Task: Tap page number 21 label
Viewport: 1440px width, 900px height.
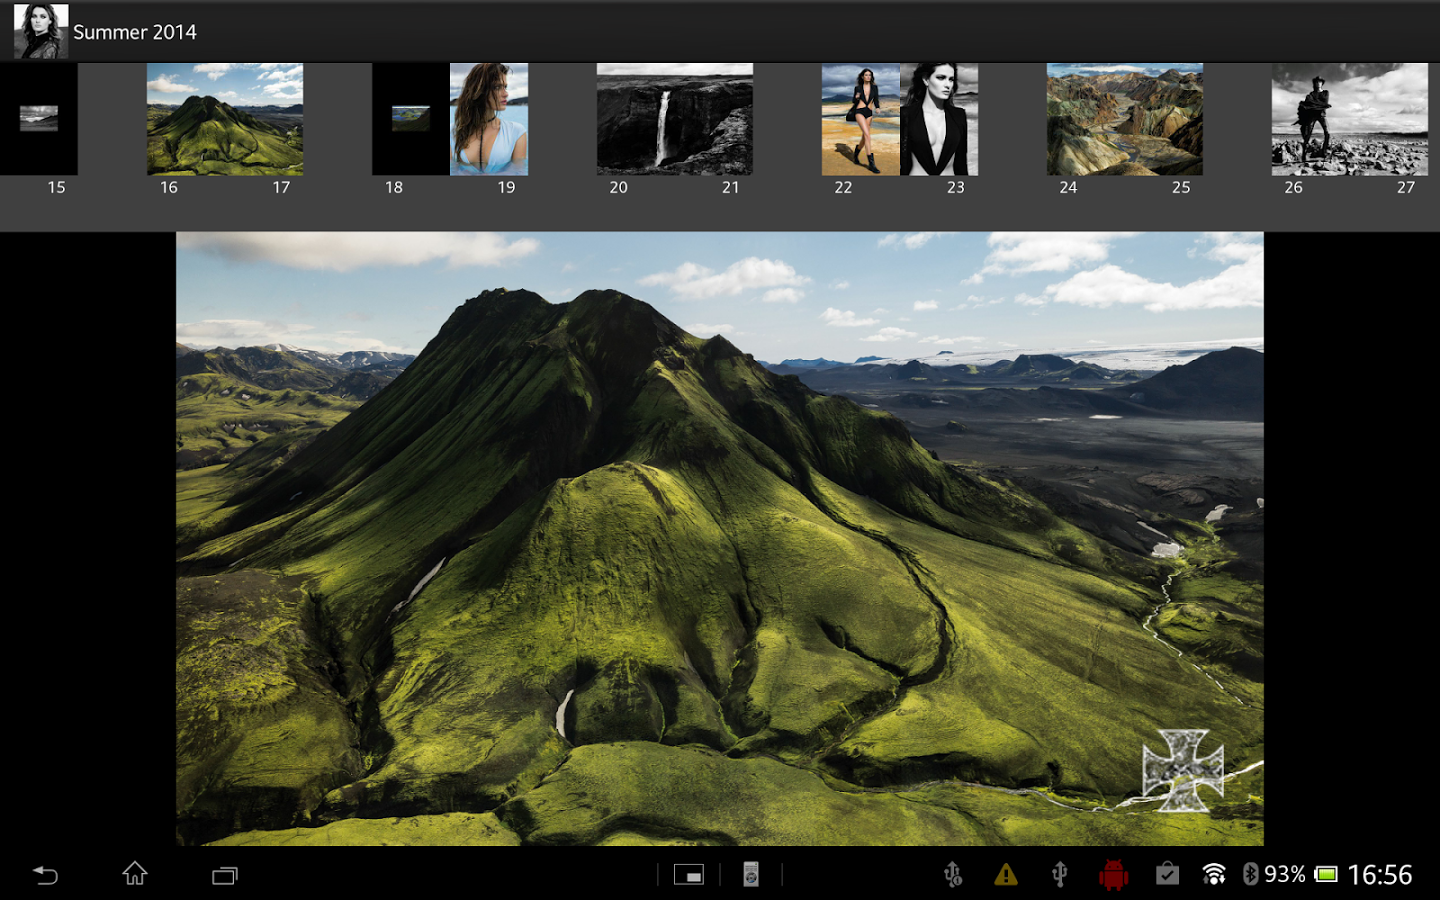Action: tap(731, 187)
